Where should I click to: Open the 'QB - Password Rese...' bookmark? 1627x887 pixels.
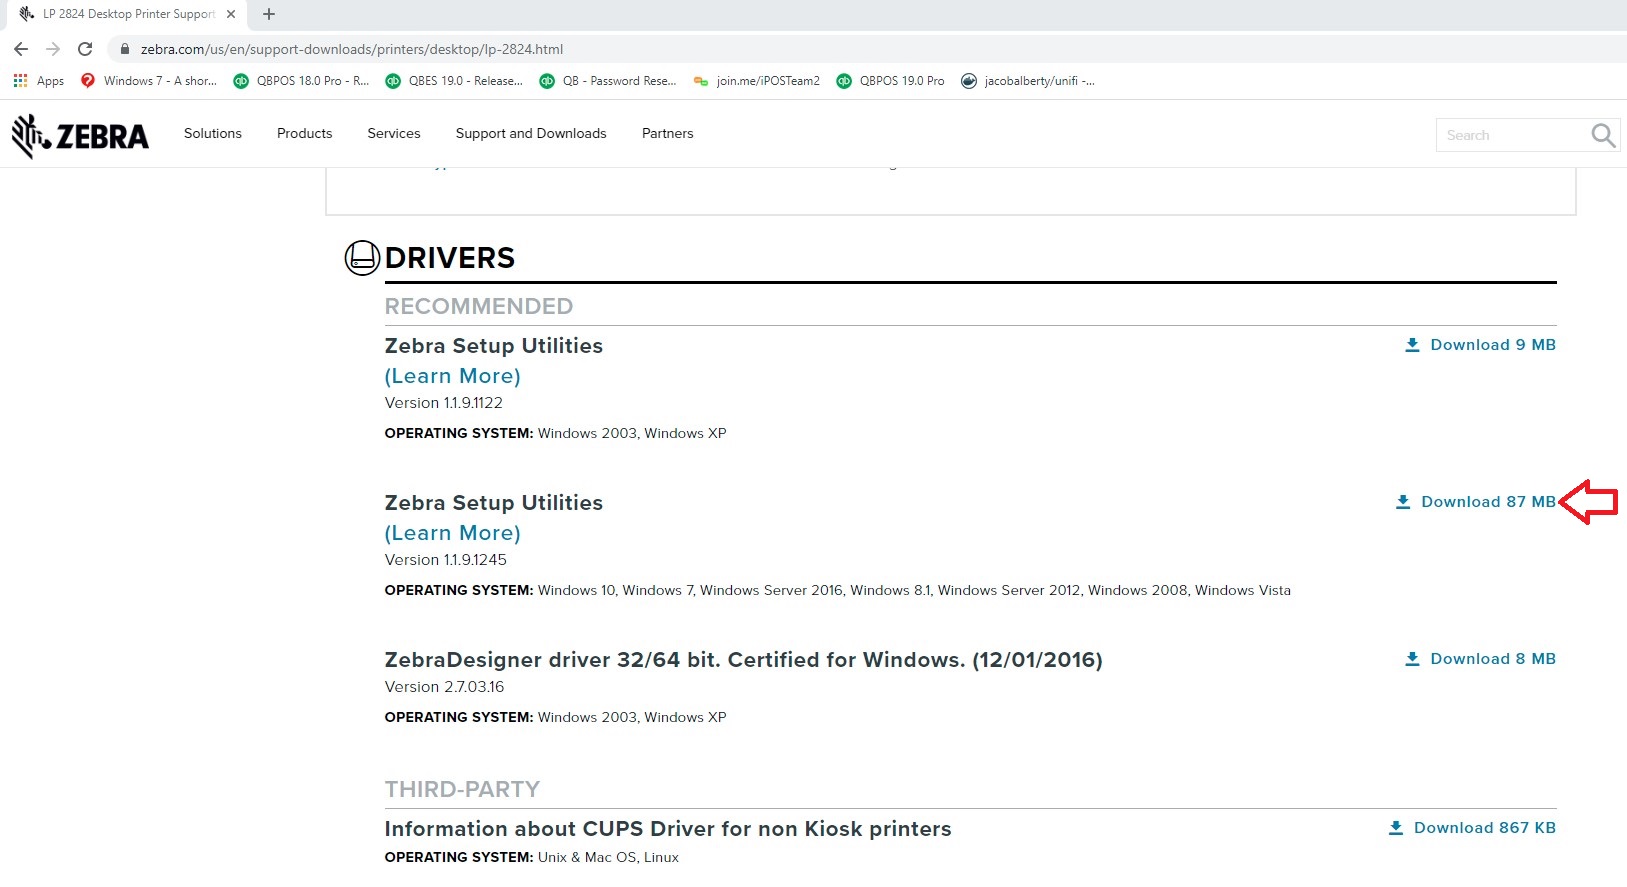[x=608, y=81]
